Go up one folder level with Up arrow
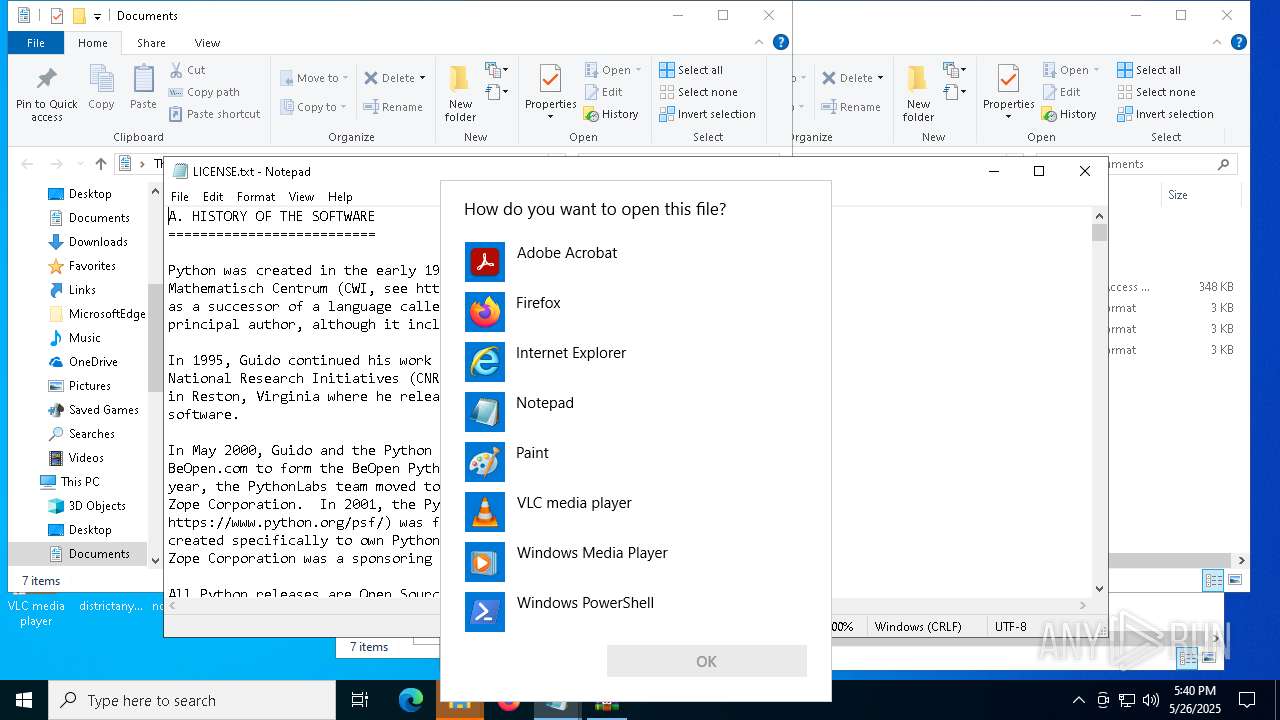1280x720 pixels. [101, 164]
